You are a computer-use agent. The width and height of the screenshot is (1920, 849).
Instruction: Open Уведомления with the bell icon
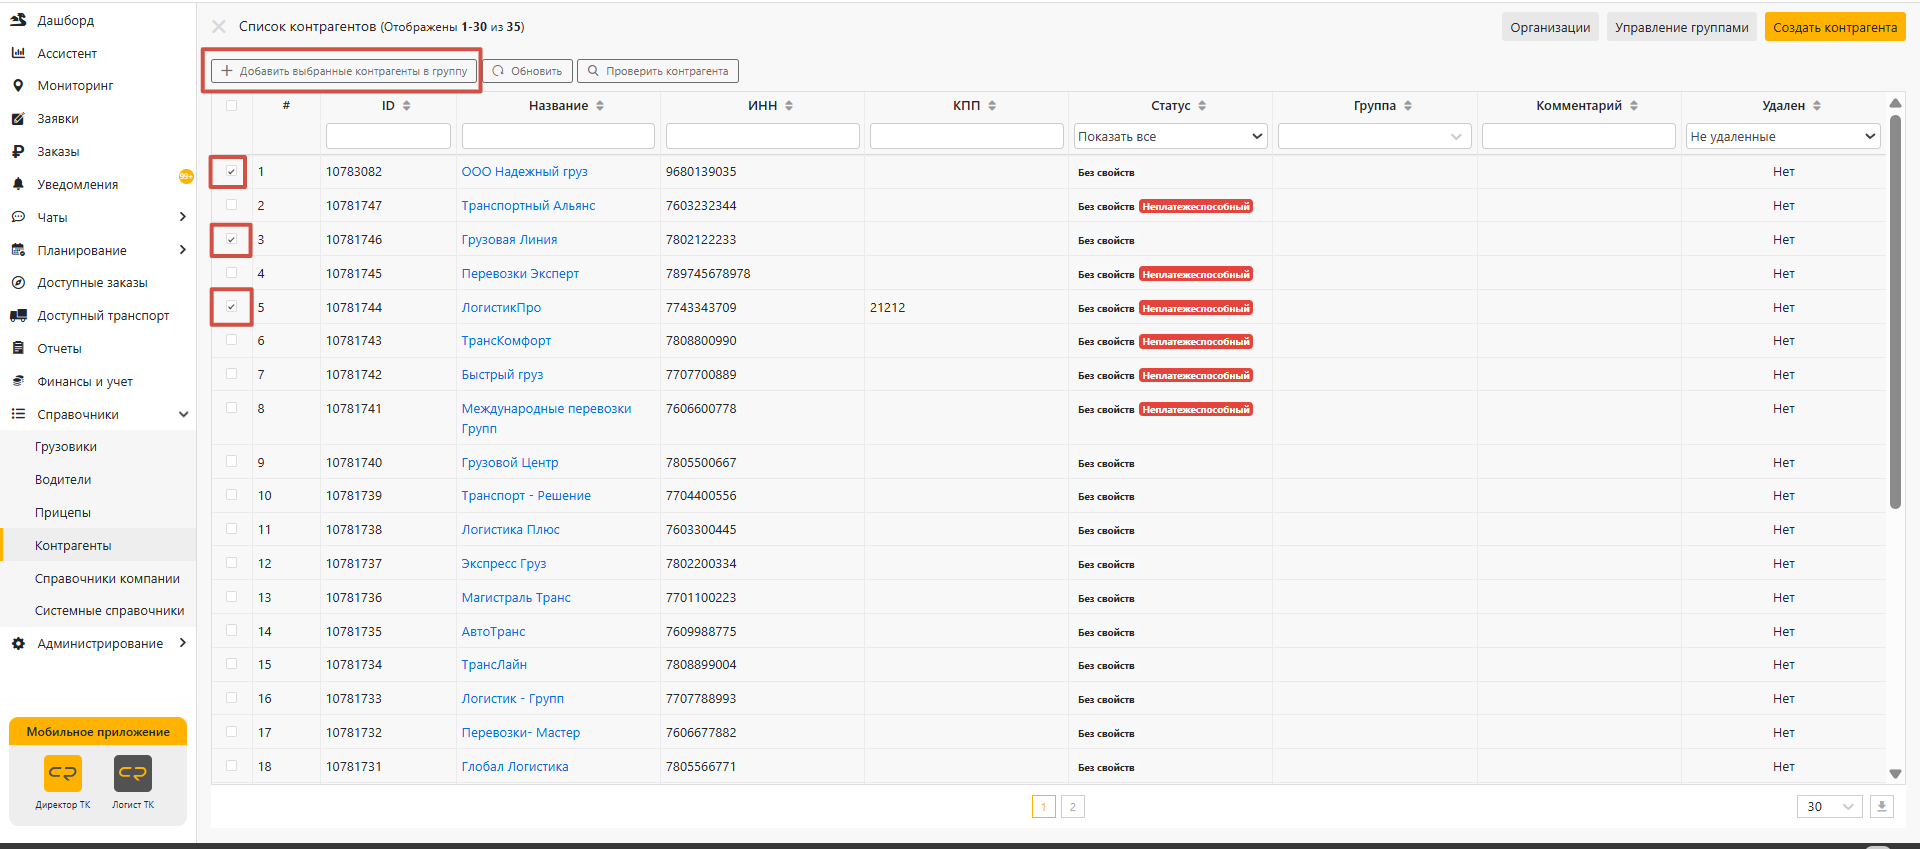click(x=18, y=184)
